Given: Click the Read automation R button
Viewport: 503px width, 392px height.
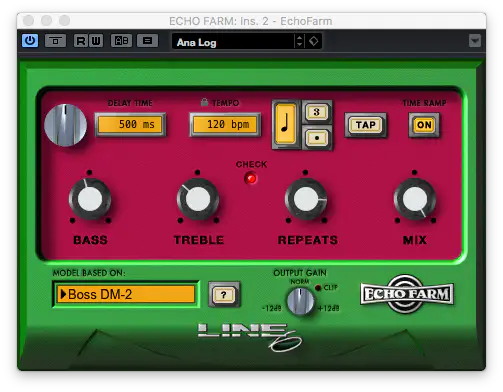Looking at the screenshot, I should [81, 41].
